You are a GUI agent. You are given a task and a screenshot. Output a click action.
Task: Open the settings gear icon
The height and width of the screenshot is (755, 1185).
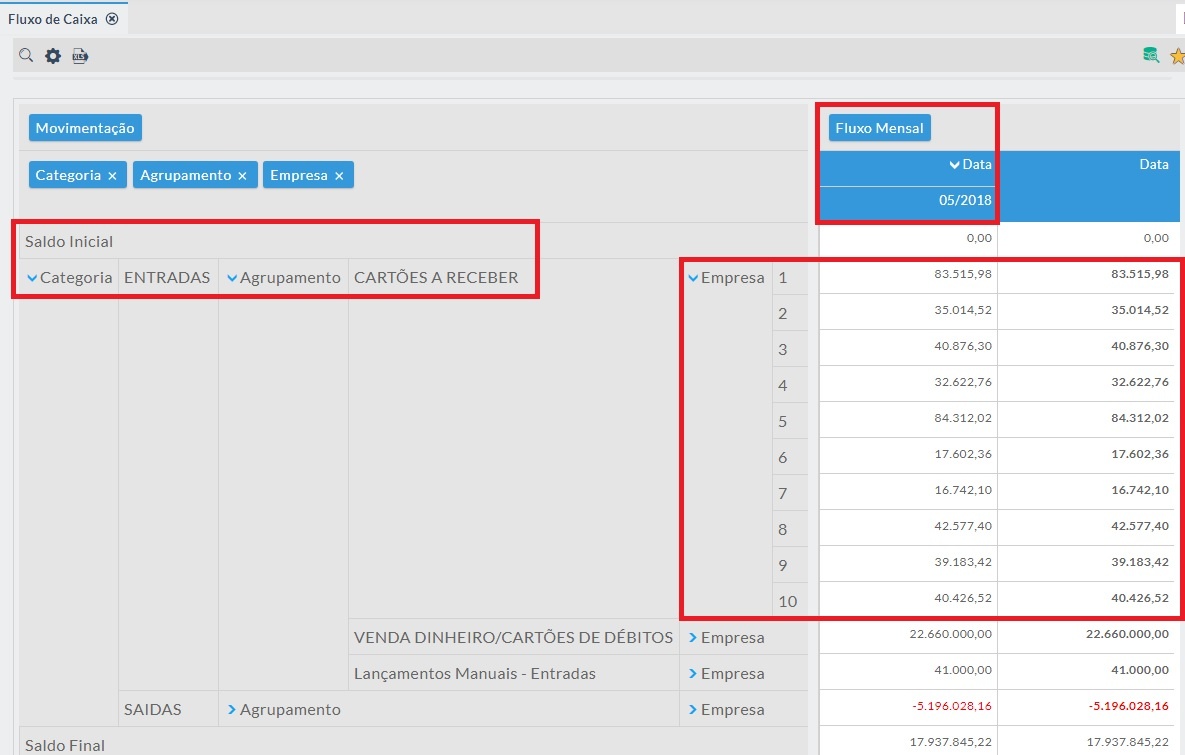click(x=53, y=56)
